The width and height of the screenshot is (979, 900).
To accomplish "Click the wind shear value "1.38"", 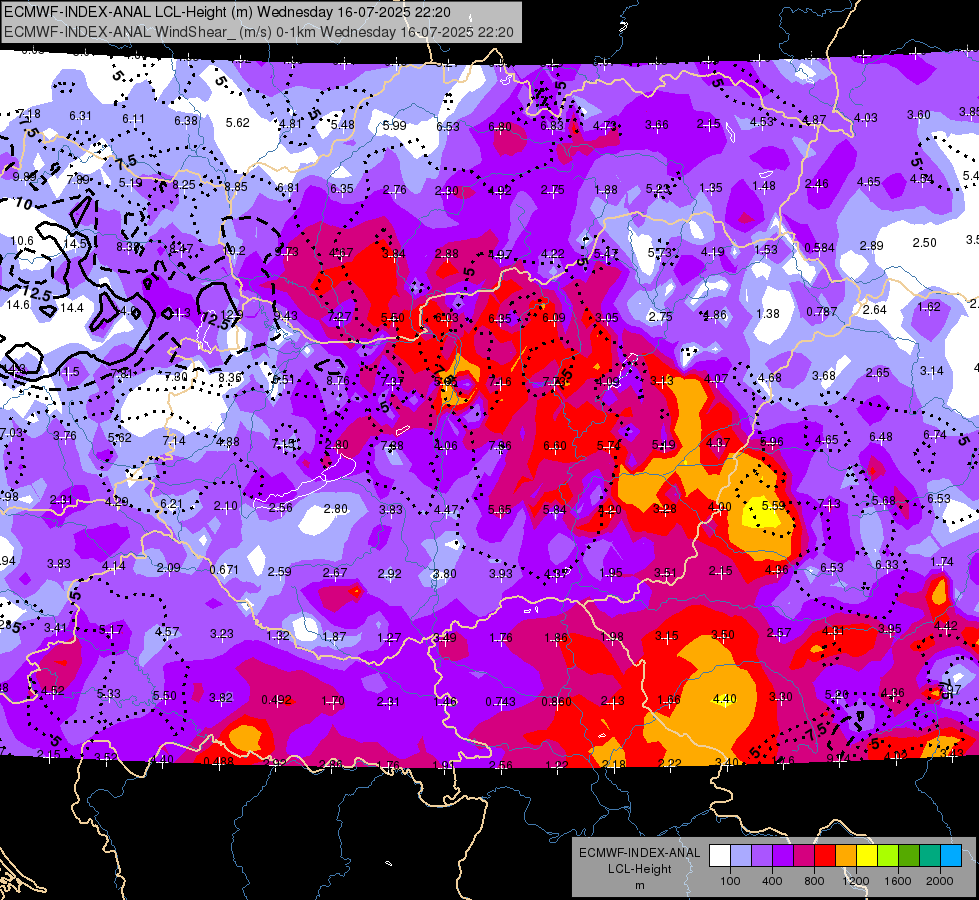I will click(768, 314).
